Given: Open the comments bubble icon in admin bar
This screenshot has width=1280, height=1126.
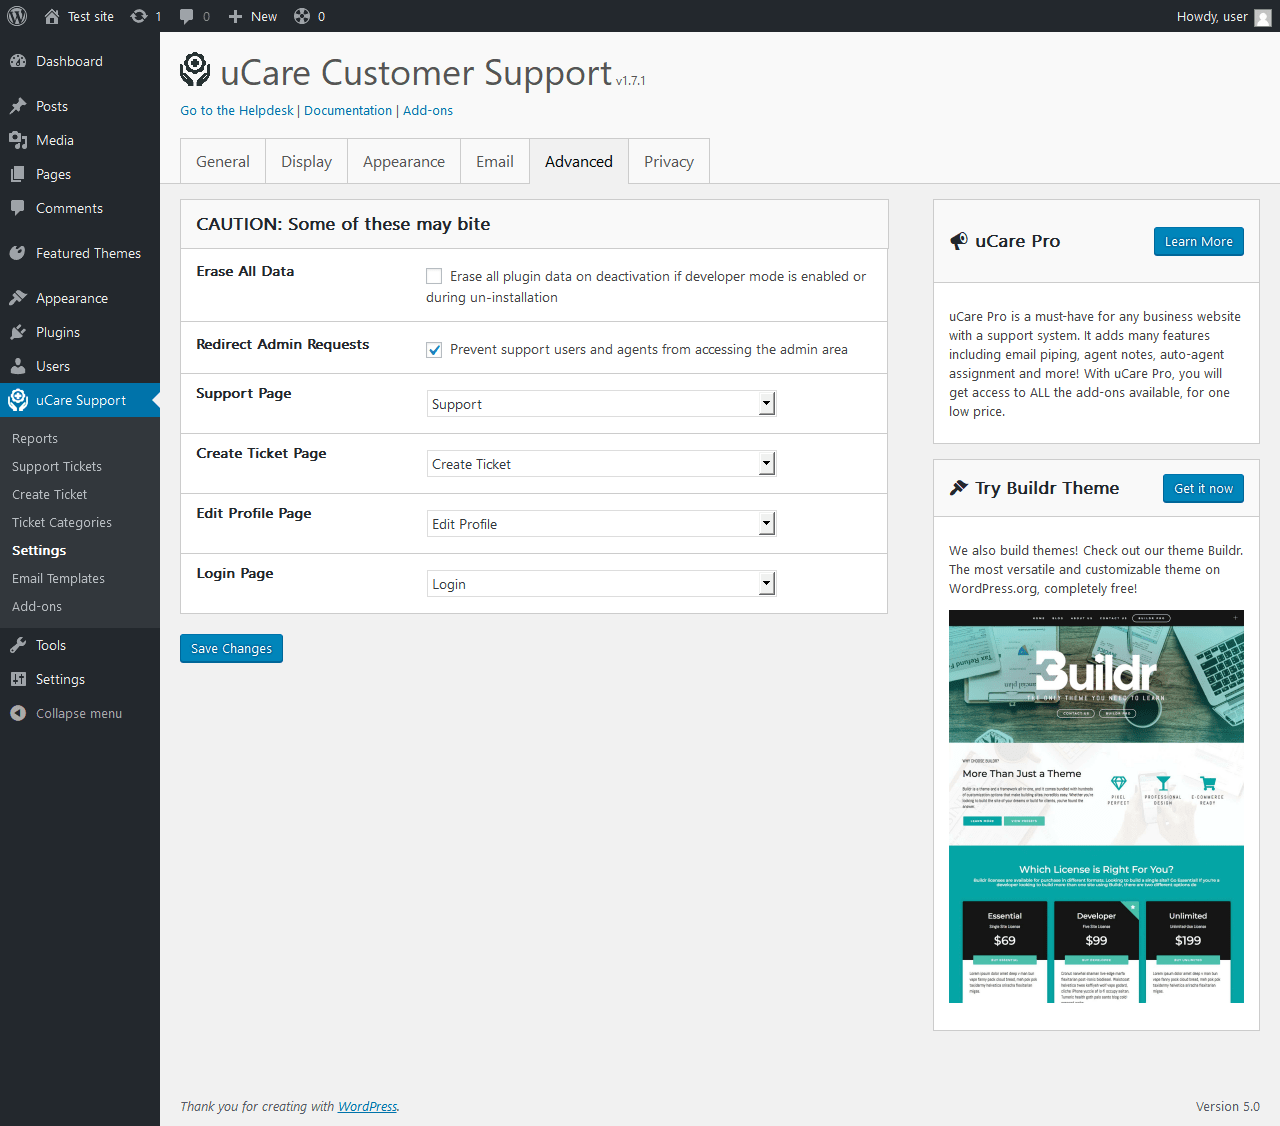Looking at the screenshot, I should coord(187,16).
